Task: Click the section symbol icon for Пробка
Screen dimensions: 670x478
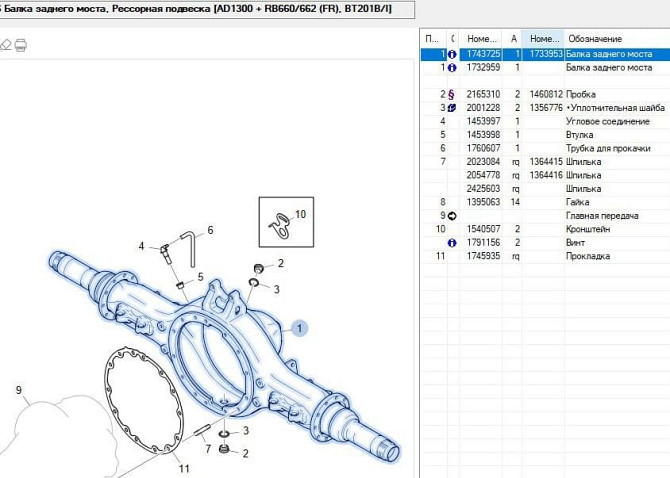Action: tap(451, 94)
